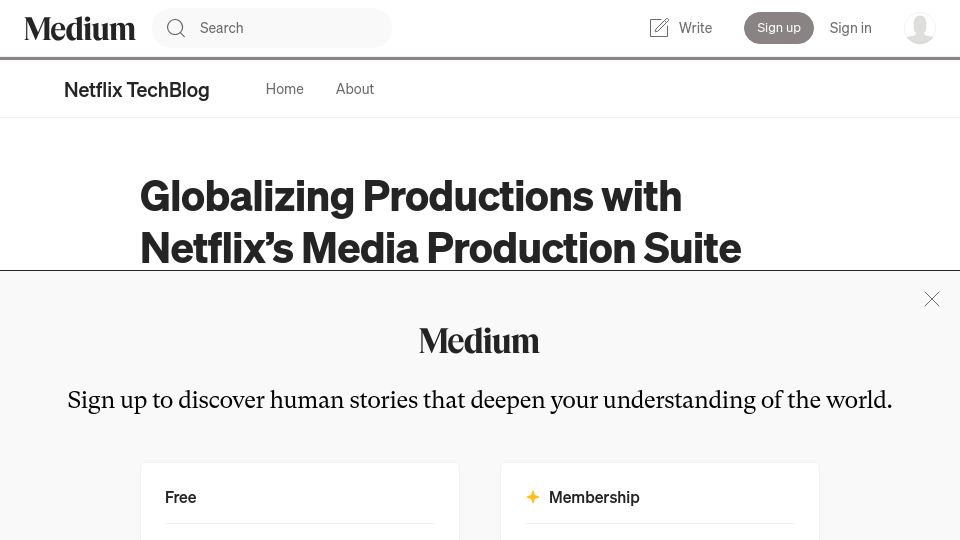Select the Free plan card

300,501
